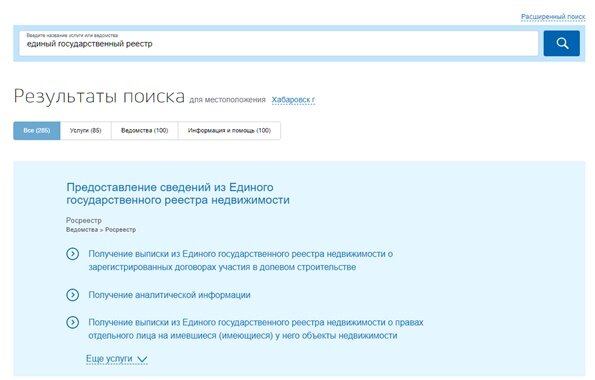Open 'Получение выписки... о зарегистрированных договорах участия' link
This screenshot has width=595, height=380.
[241, 260]
